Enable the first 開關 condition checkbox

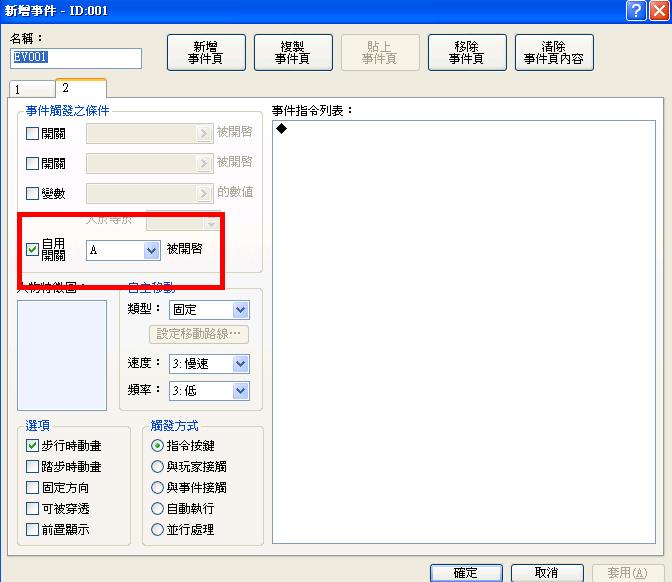point(33,134)
